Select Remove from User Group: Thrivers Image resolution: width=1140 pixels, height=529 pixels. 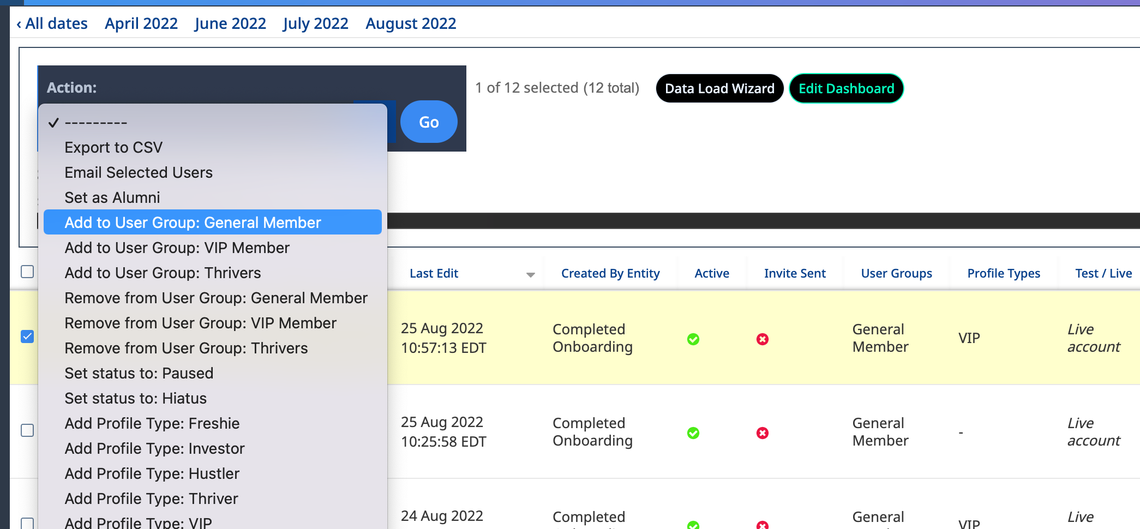[x=212, y=348]
